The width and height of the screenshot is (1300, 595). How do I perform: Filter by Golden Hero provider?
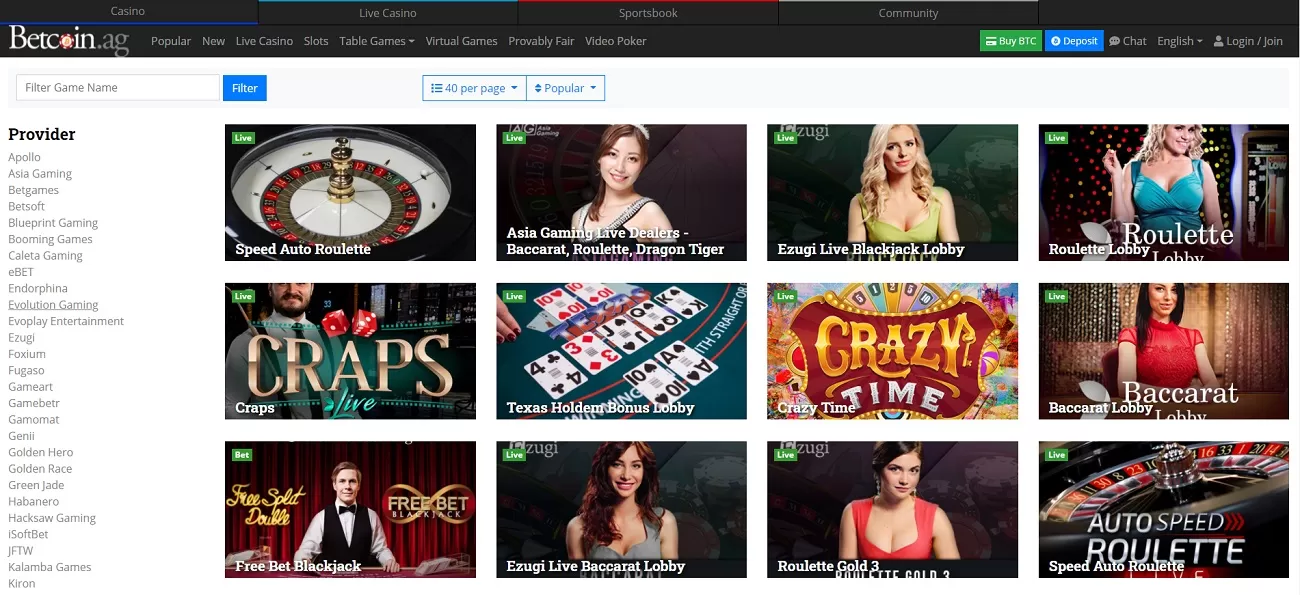click(x=41, y=452)
